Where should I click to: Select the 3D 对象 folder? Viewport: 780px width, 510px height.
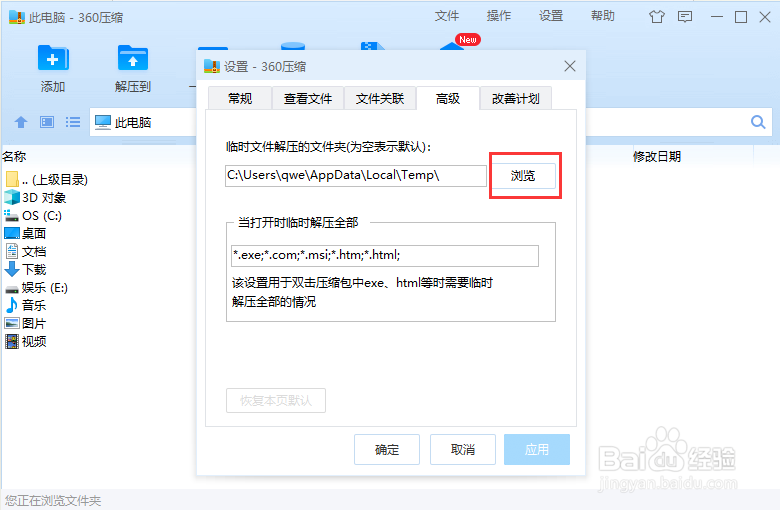(x=35, y=198)
